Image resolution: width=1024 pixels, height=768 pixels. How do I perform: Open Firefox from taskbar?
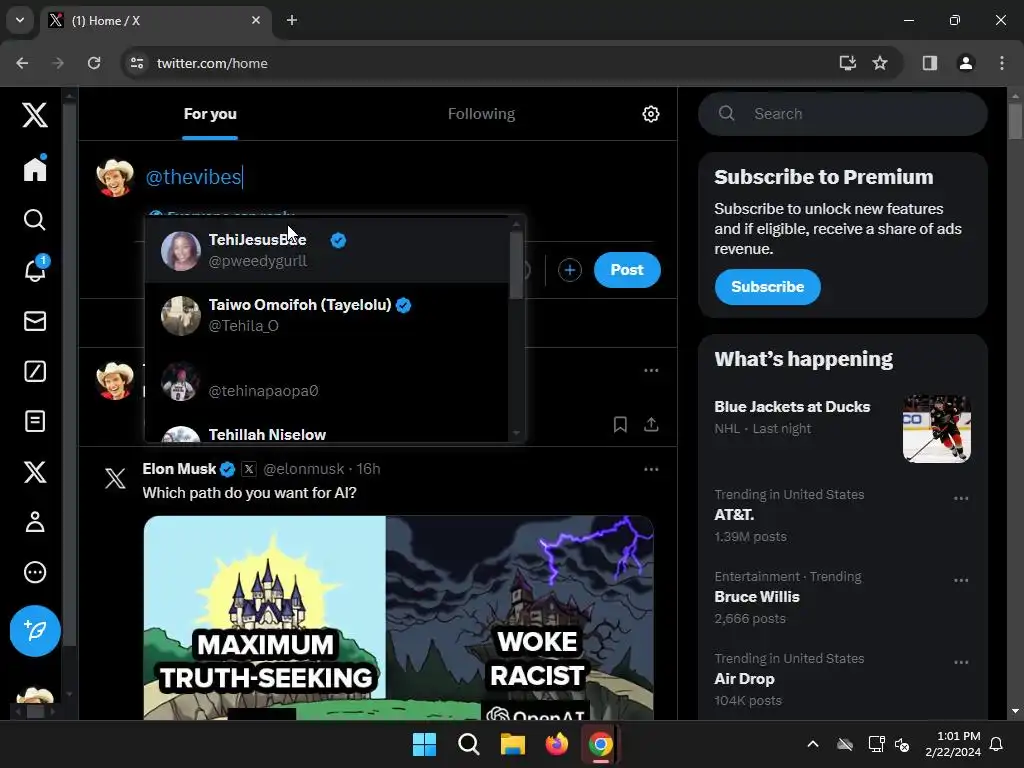556,744
